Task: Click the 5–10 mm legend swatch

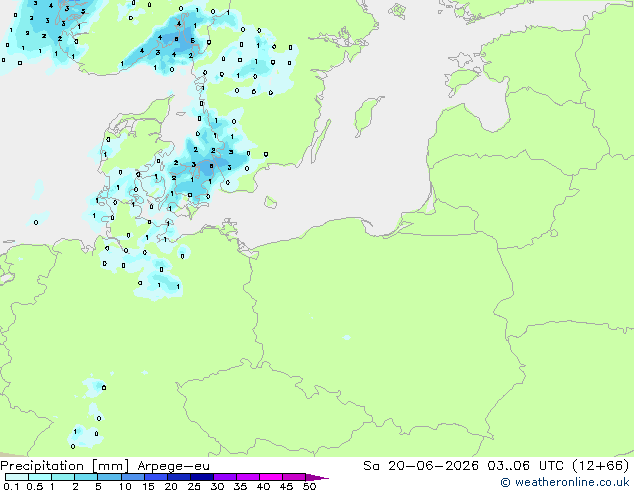Action: (x=109, y=477)
